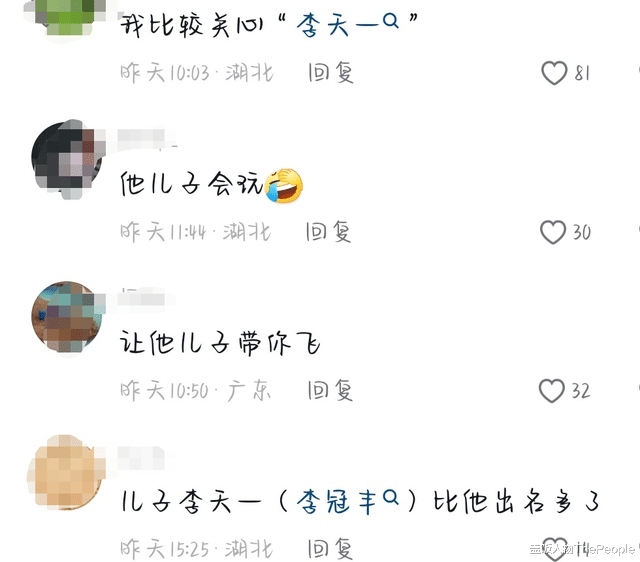Viewport: 640px width, 562px height.
Task: Reply to the 昨天10:03 comment
Action: [x=331, y=73]
